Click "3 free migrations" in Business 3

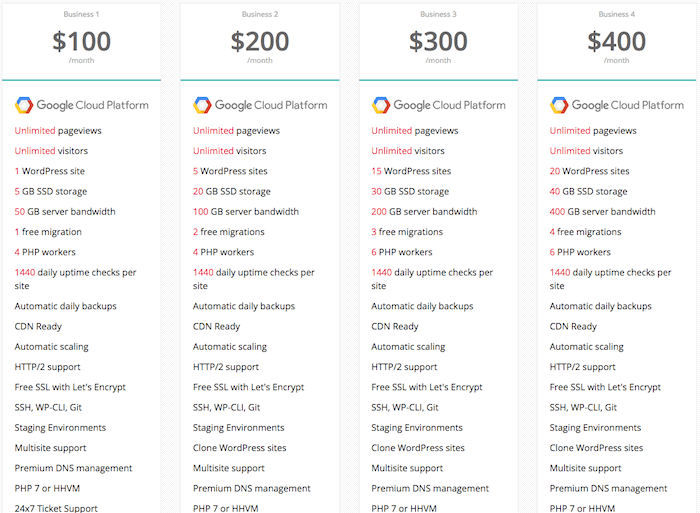tap(407, 232)
